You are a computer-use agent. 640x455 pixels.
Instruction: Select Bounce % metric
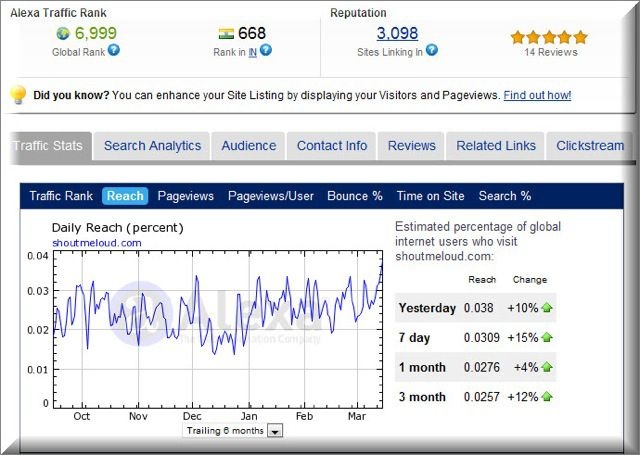[x=355, y=196]
